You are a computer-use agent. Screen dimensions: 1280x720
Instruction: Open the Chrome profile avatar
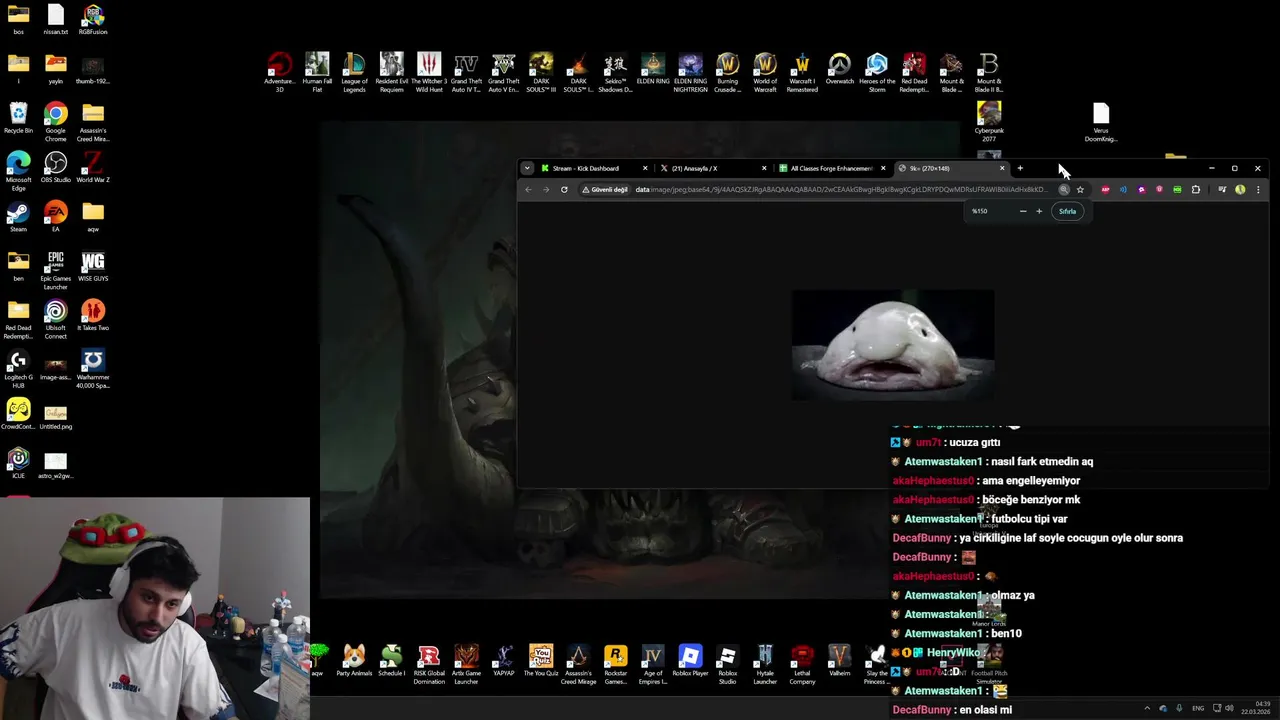[x=1240, y=189]
